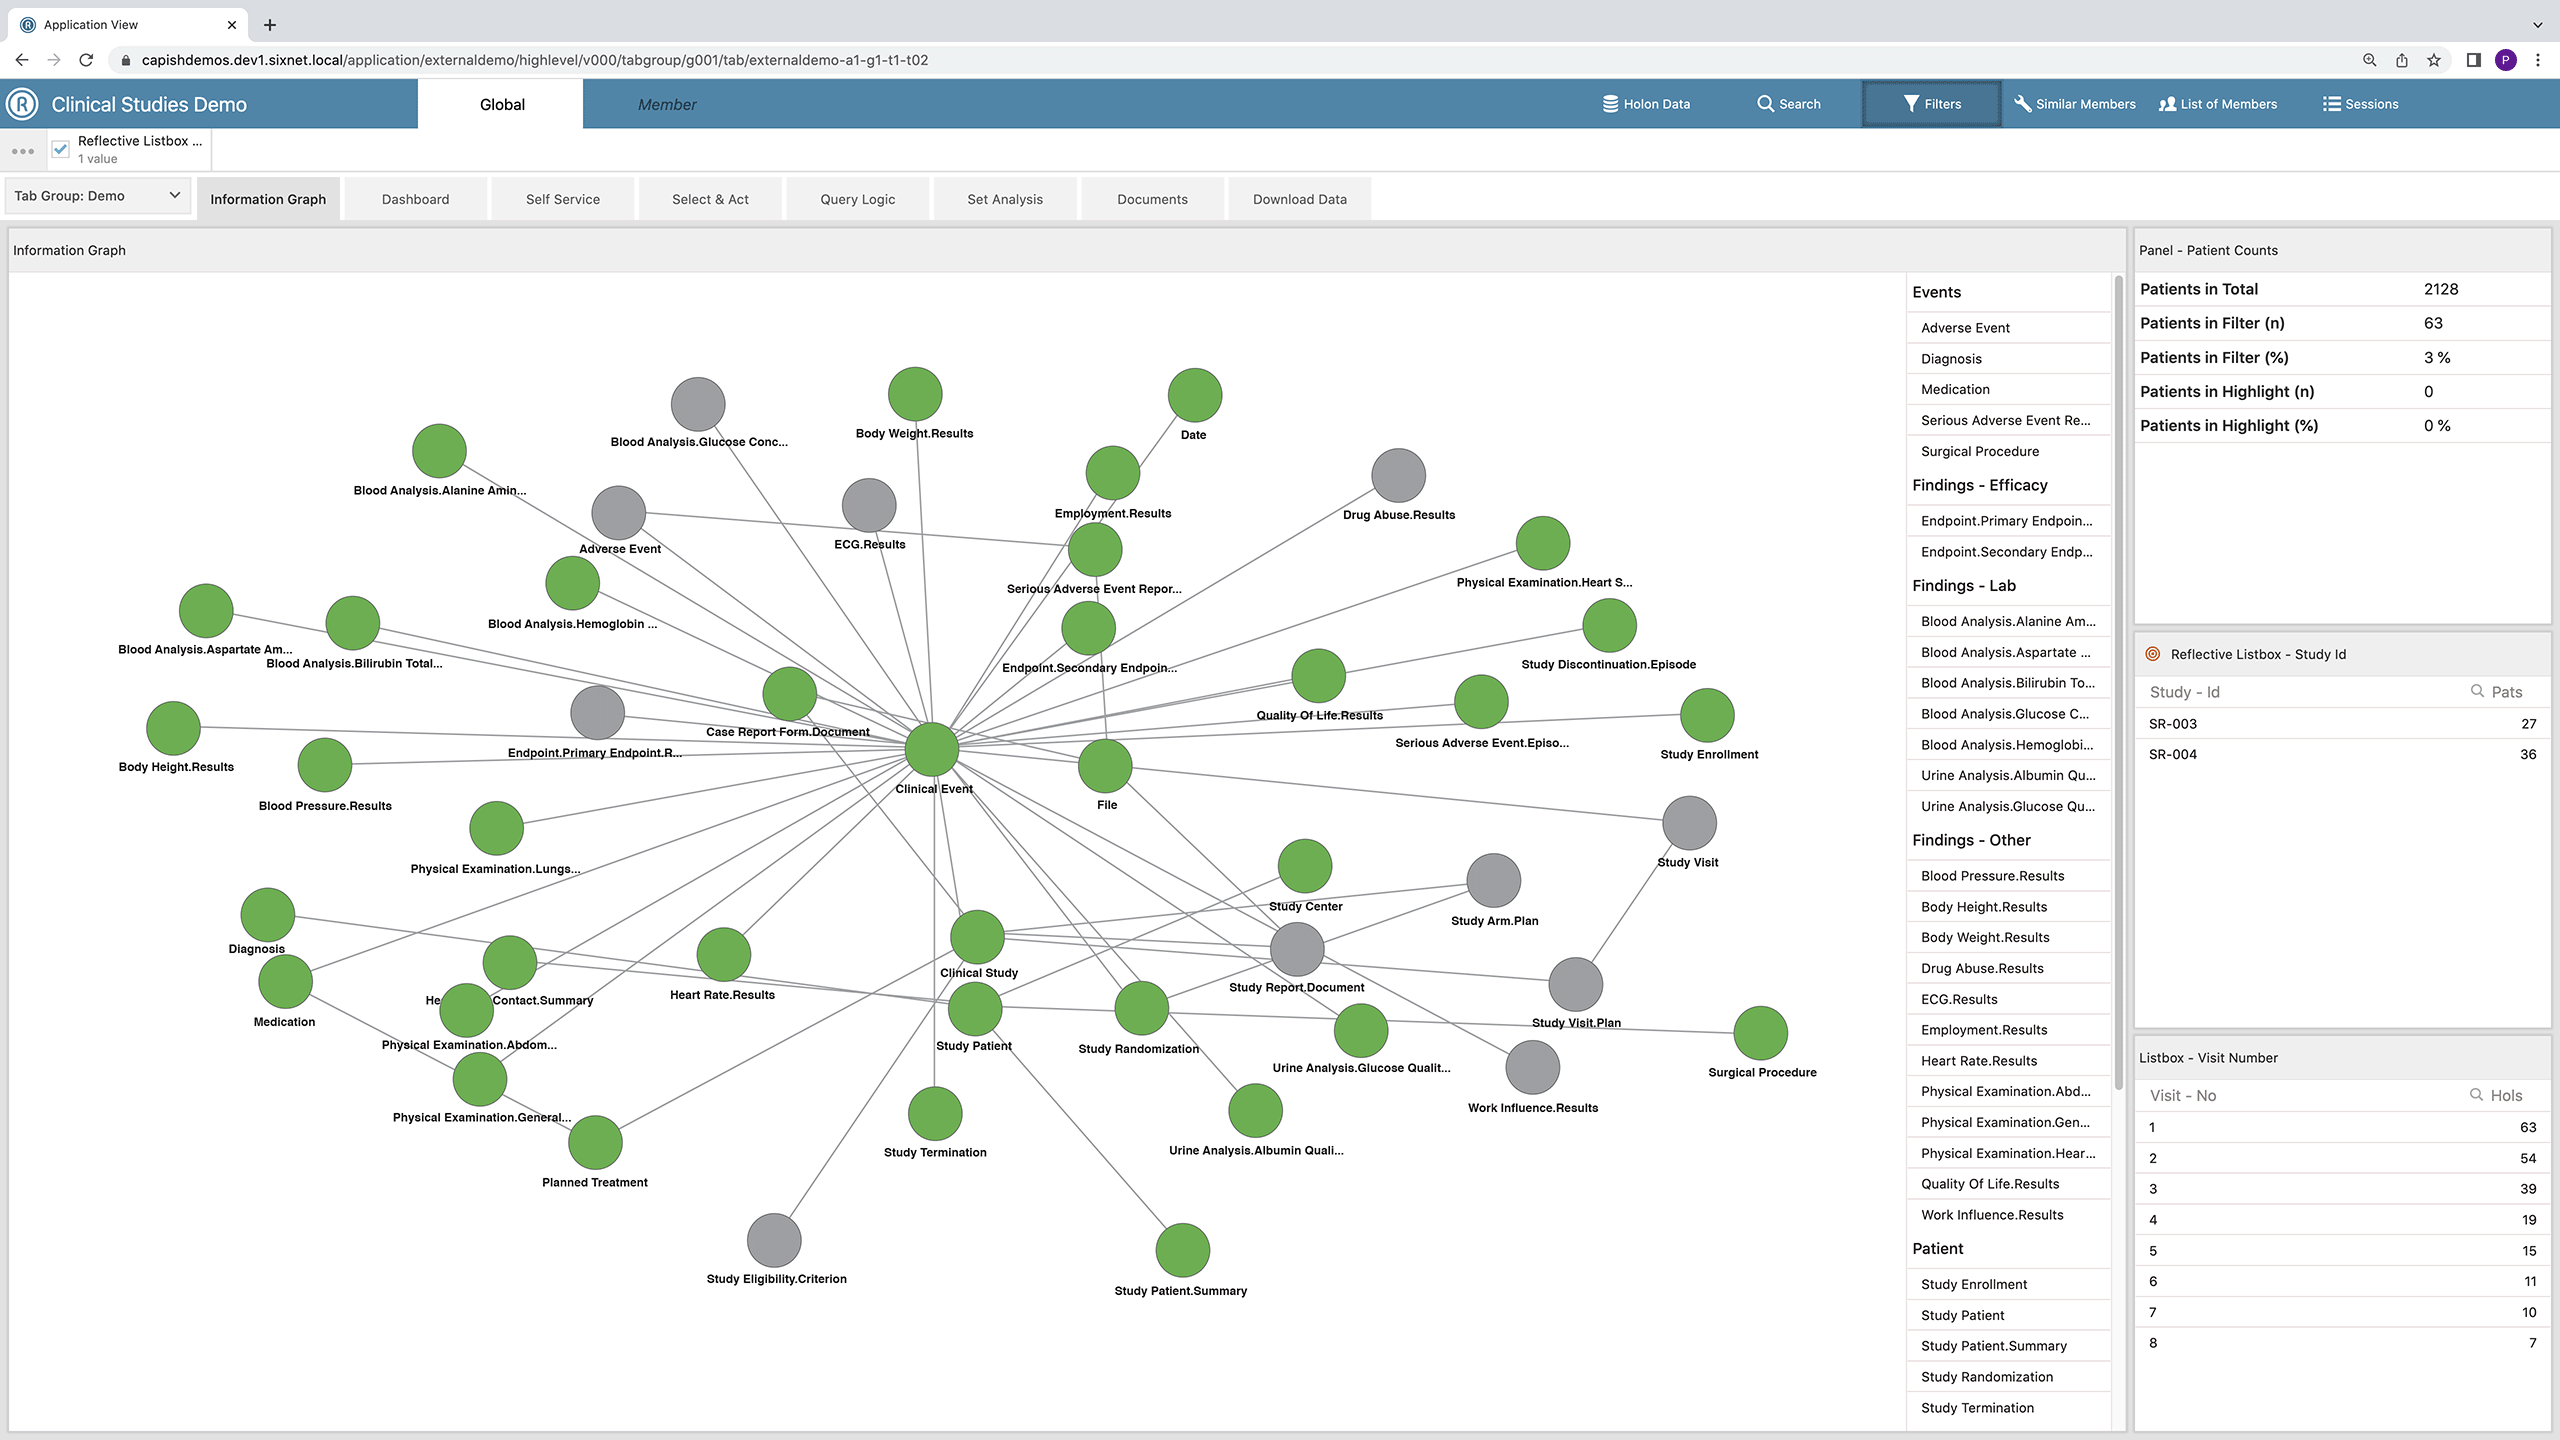
Task: Switch to the Dashboard tab
Action: click(x=415, y=199)
